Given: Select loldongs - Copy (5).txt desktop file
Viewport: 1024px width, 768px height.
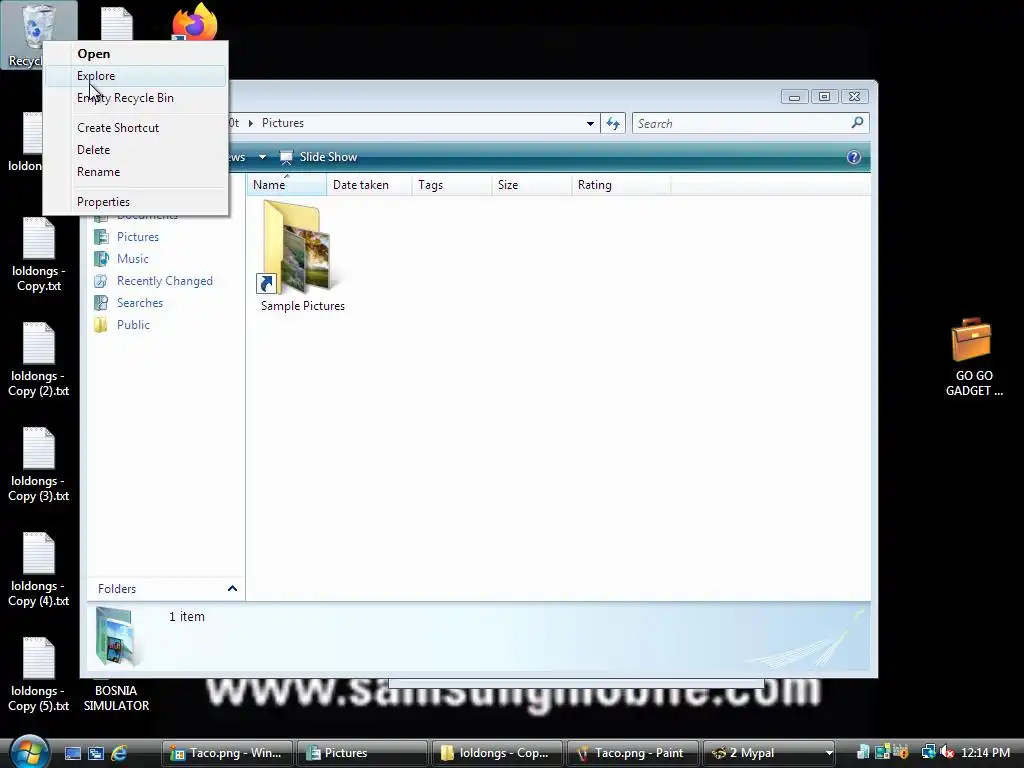Looking at the screenshot, I should click(39, 675).
